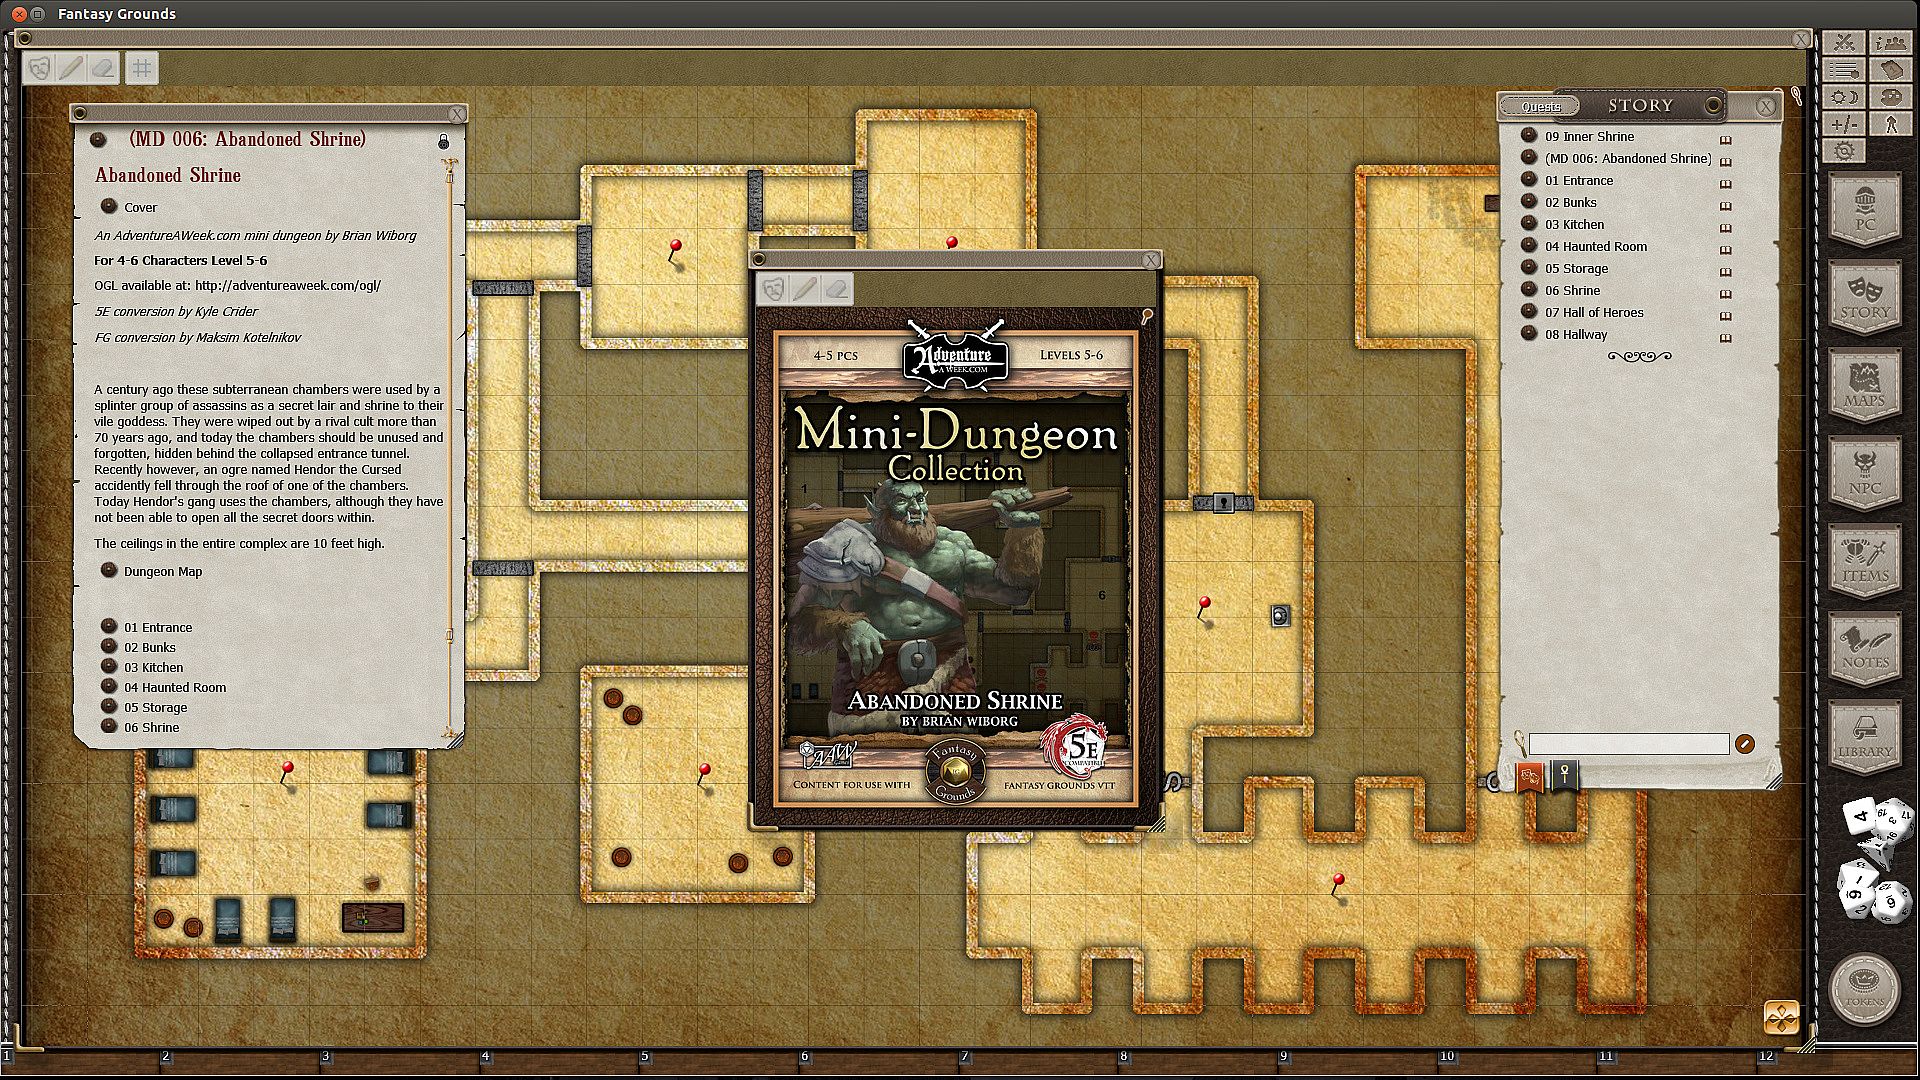
Task: Toggle the grid tool in map toolbar
Action: (x=142, y=68)
